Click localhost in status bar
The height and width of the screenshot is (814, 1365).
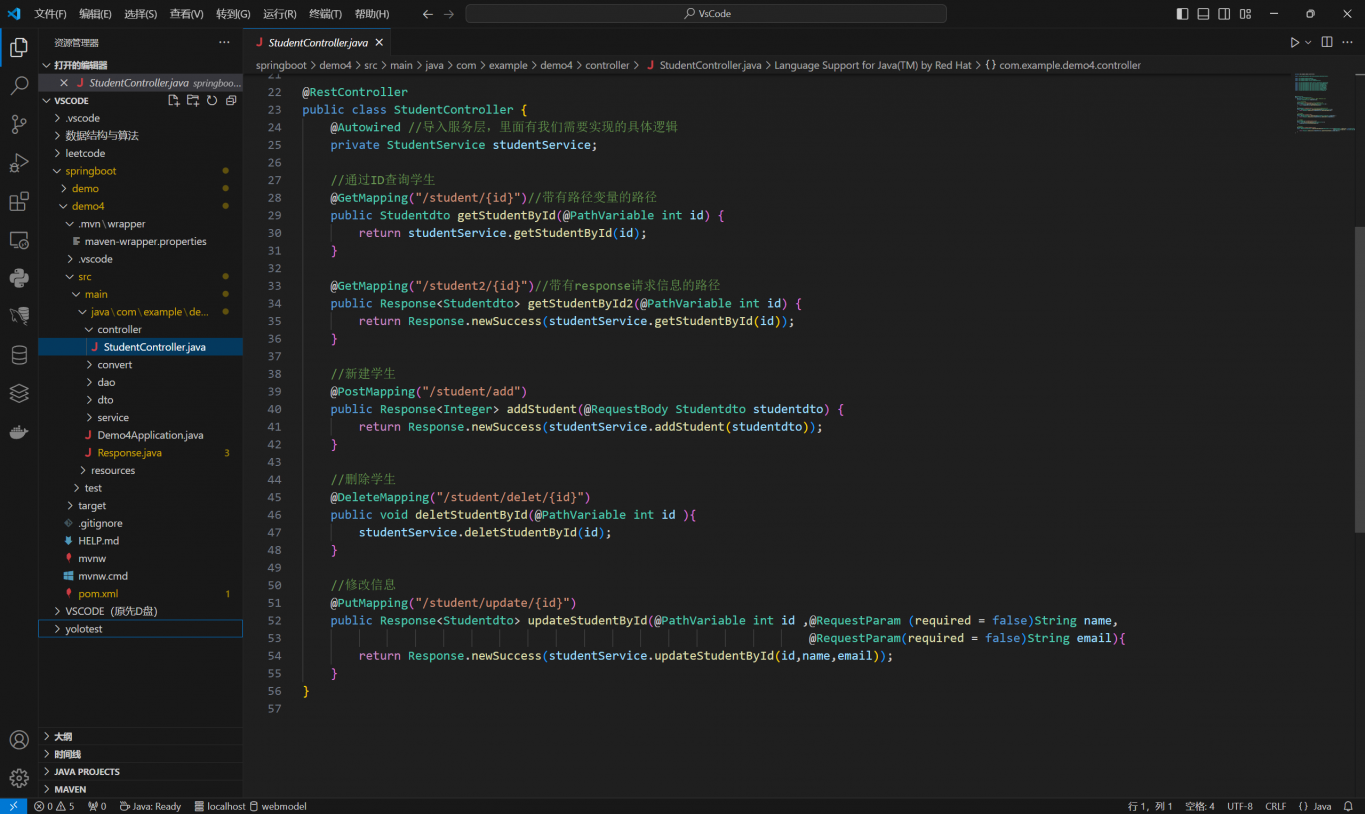pyautogui.click(x=220, y=806)
